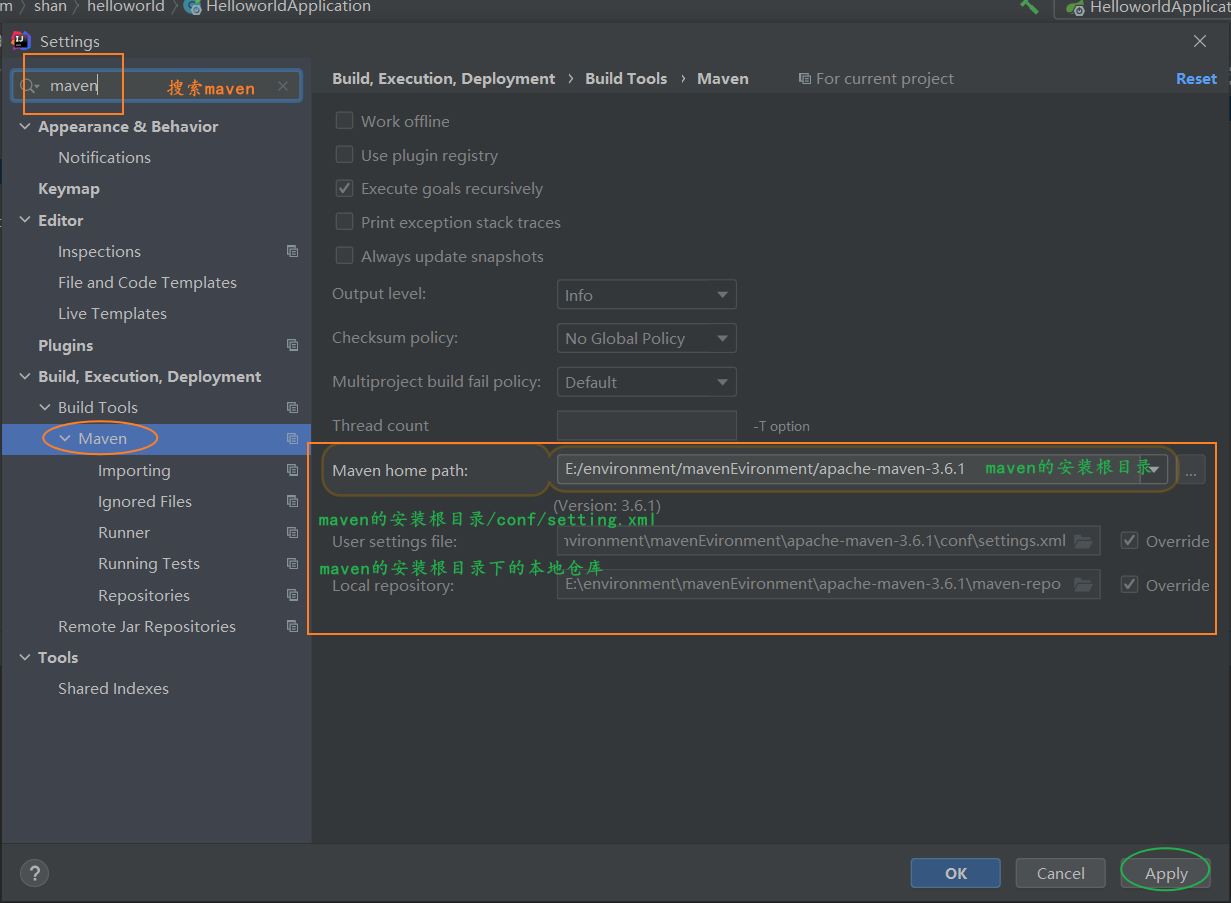Image resolution: width=1231 pixels, height=903 pixels.
Task: Click the Cancel button
Action: (x=1060, y=873)
